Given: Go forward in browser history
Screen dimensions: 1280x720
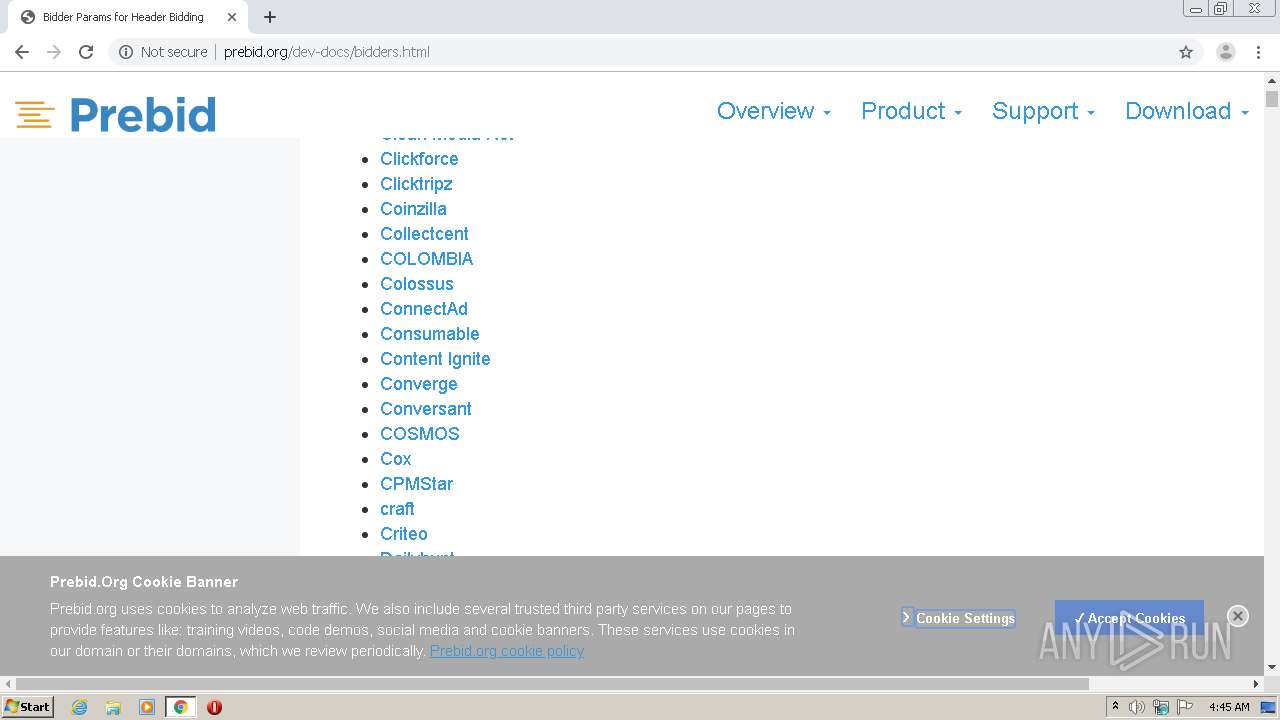Looking at the screenshot, I should pyautogui.click(x=54, y=52).
